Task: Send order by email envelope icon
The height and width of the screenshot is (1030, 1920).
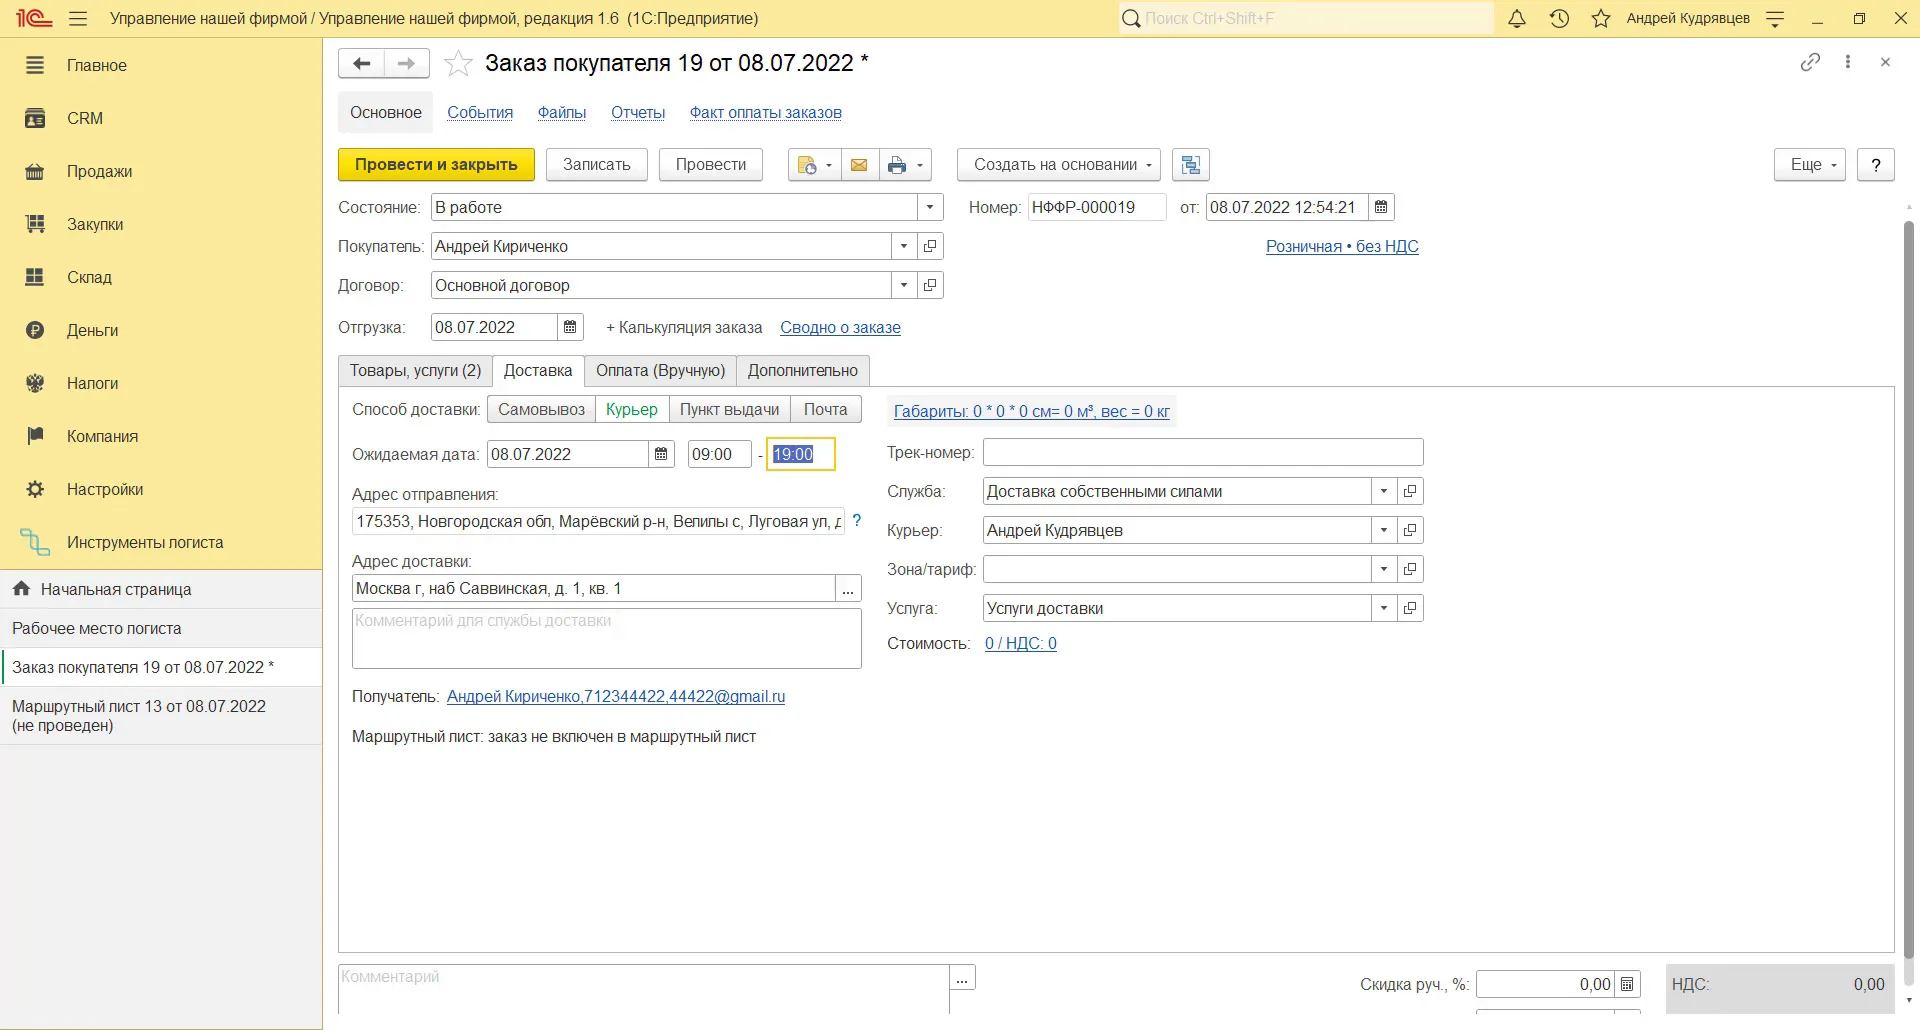Action: click(859, 165)
